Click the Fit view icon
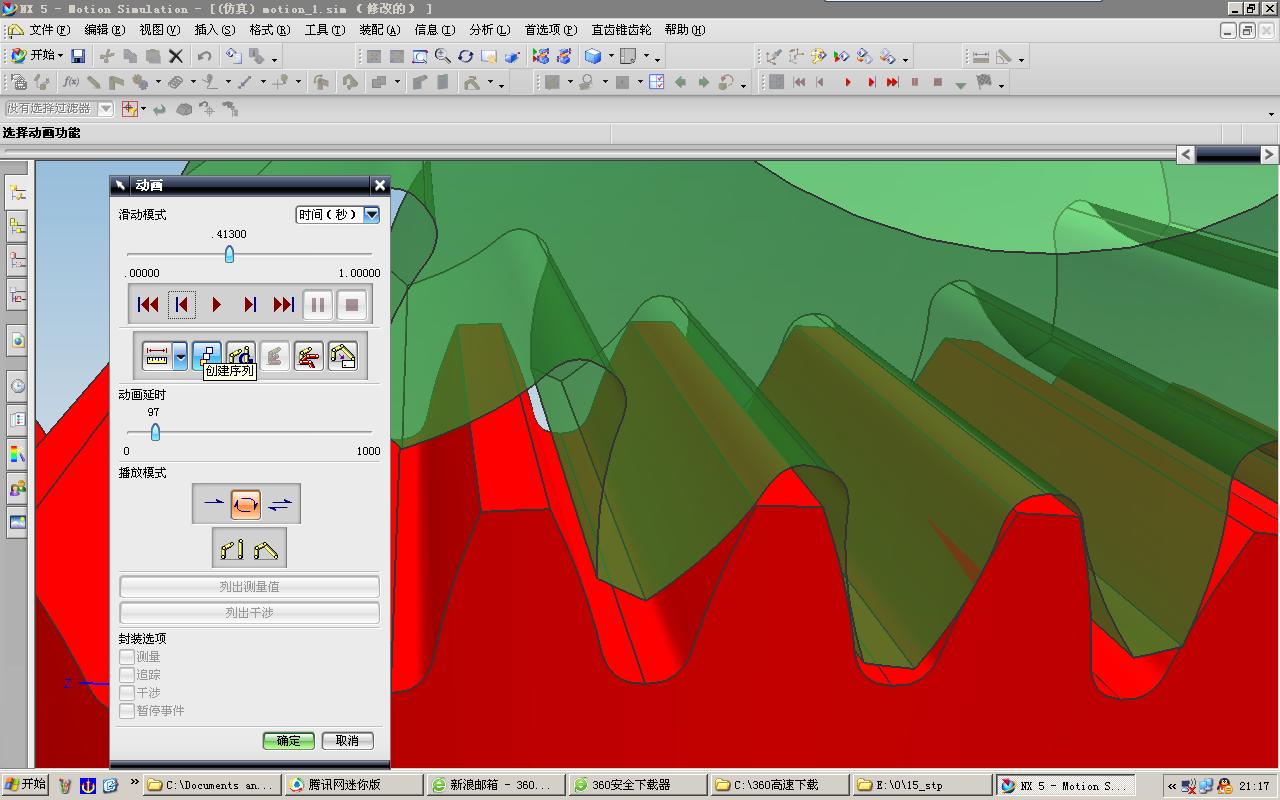1280x800 pixels. coord(420,56)
